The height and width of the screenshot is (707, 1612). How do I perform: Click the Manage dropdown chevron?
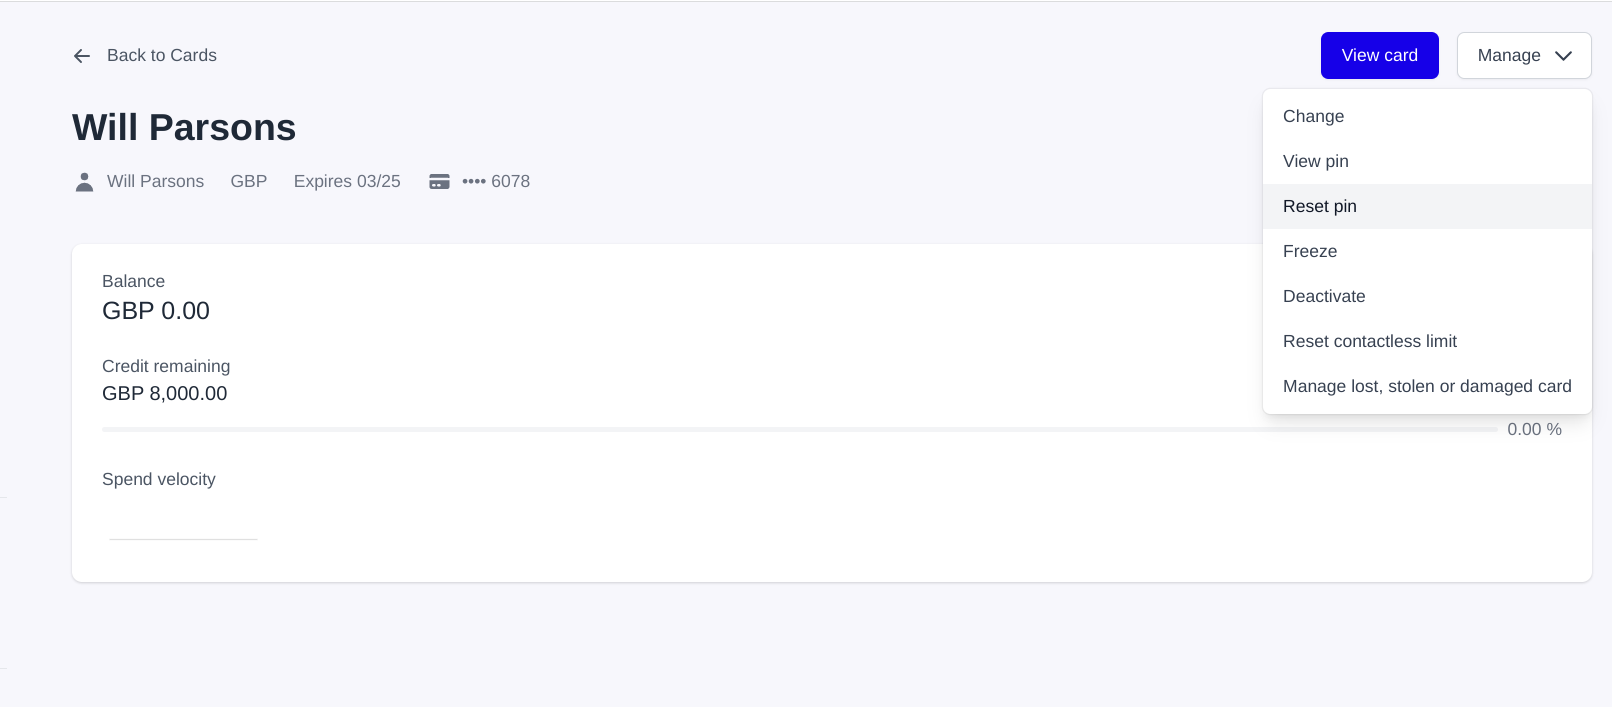click(1563, 56)
